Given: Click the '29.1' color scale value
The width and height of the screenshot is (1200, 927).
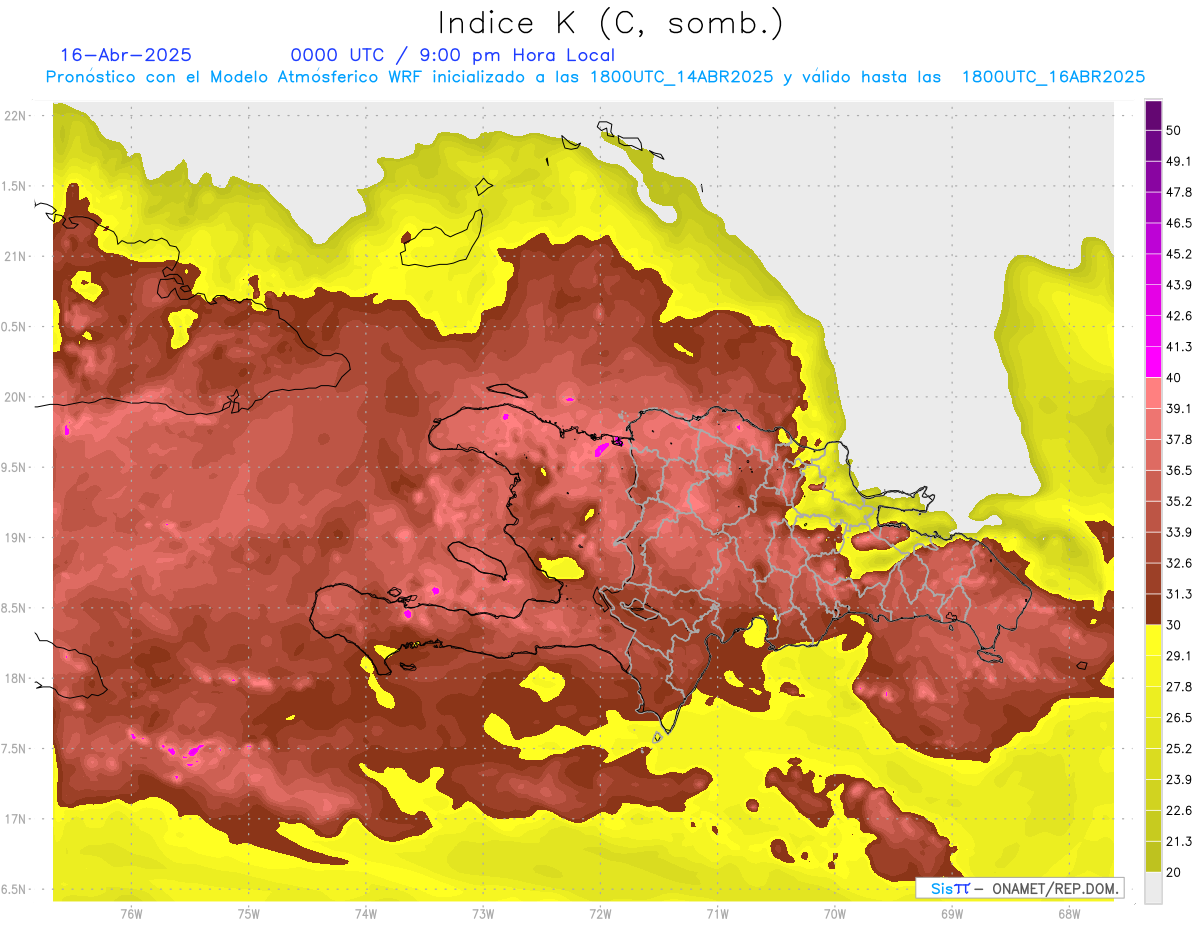Looking at the screenshot, I should coord(1179,656).
